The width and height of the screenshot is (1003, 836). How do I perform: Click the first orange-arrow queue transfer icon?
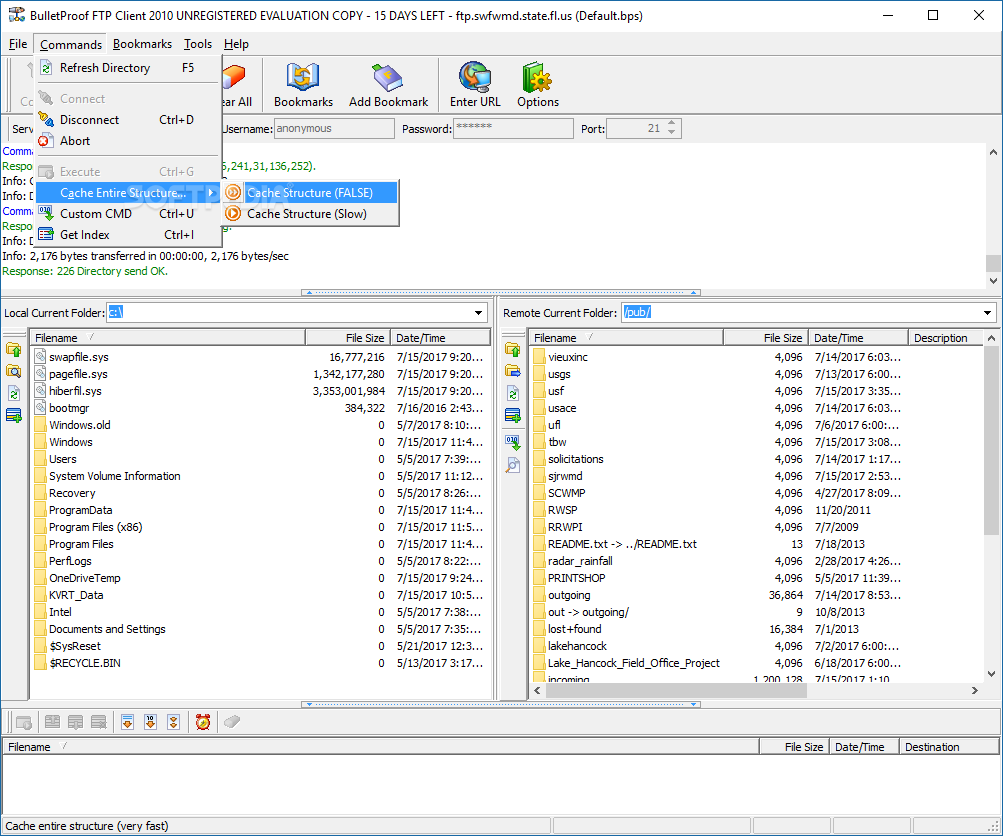tap(127, 722)
